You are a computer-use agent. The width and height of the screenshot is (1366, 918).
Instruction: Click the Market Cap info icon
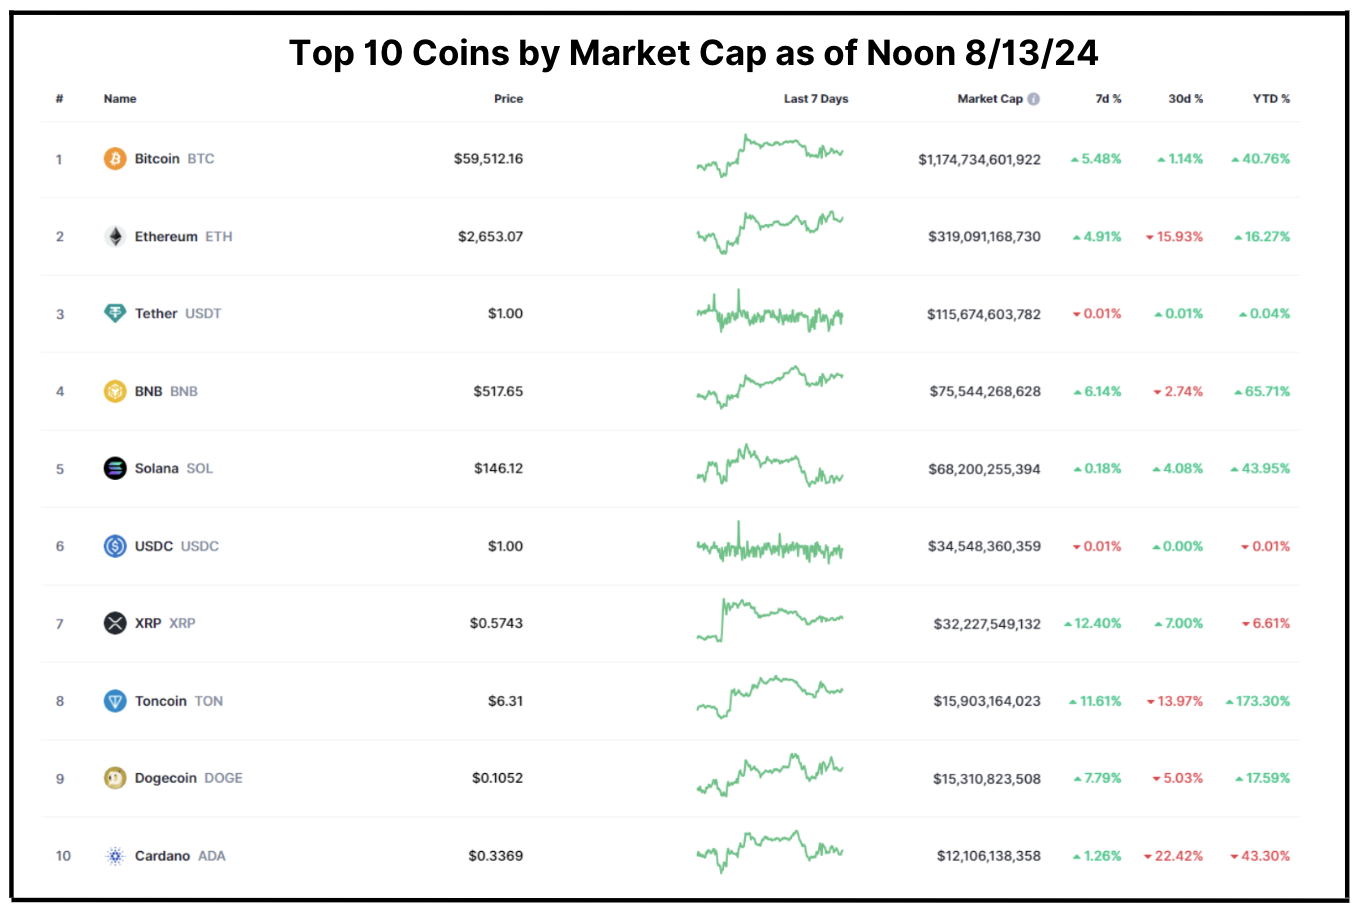click(x=1036, y=98)
